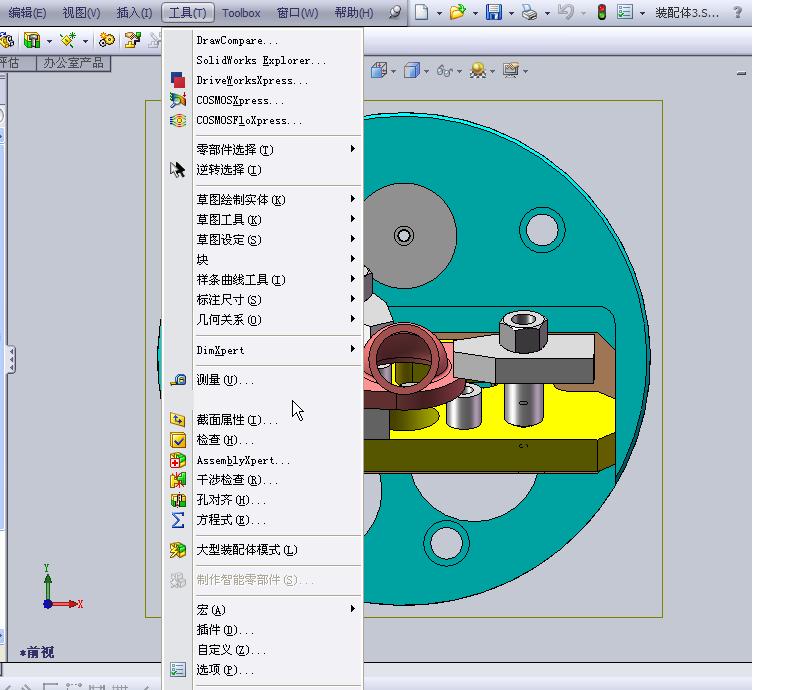Switch to 办公室产品 tab
Image resolution: width=808 pixels, height=690 pixels.
coord(73,63)
